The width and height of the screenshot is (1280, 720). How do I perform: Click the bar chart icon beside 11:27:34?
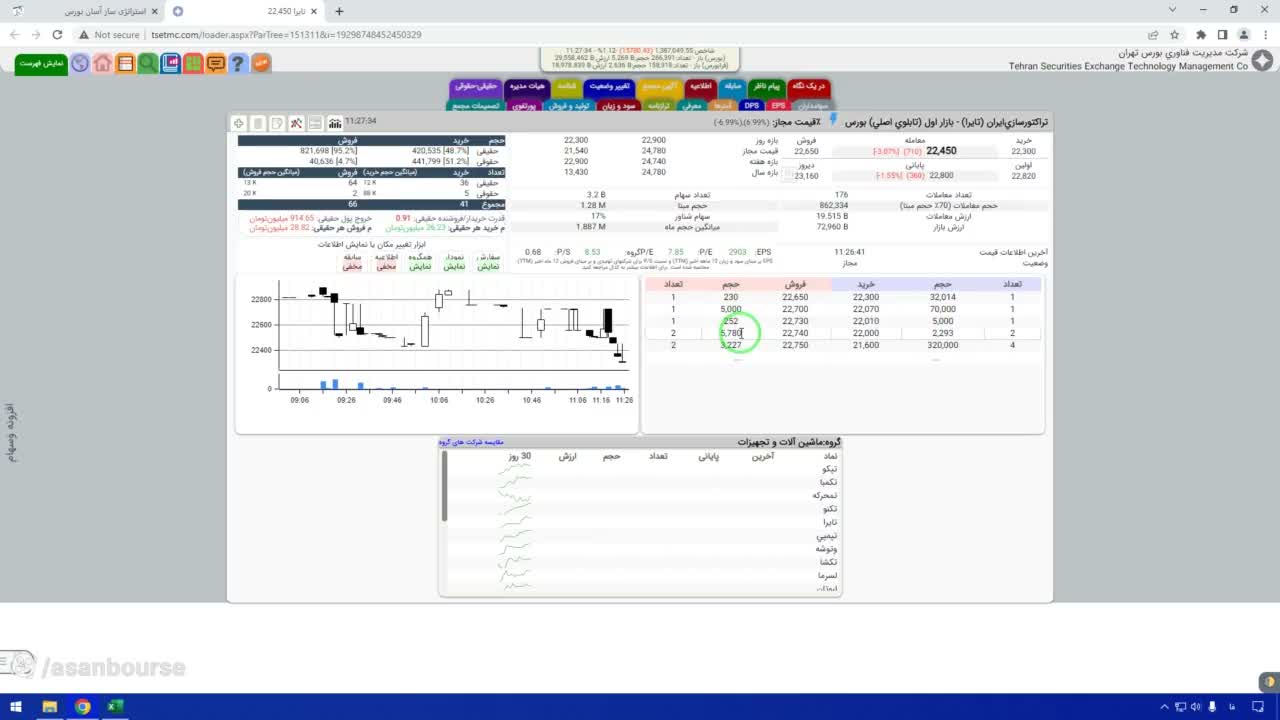click(x=334, y=123)
